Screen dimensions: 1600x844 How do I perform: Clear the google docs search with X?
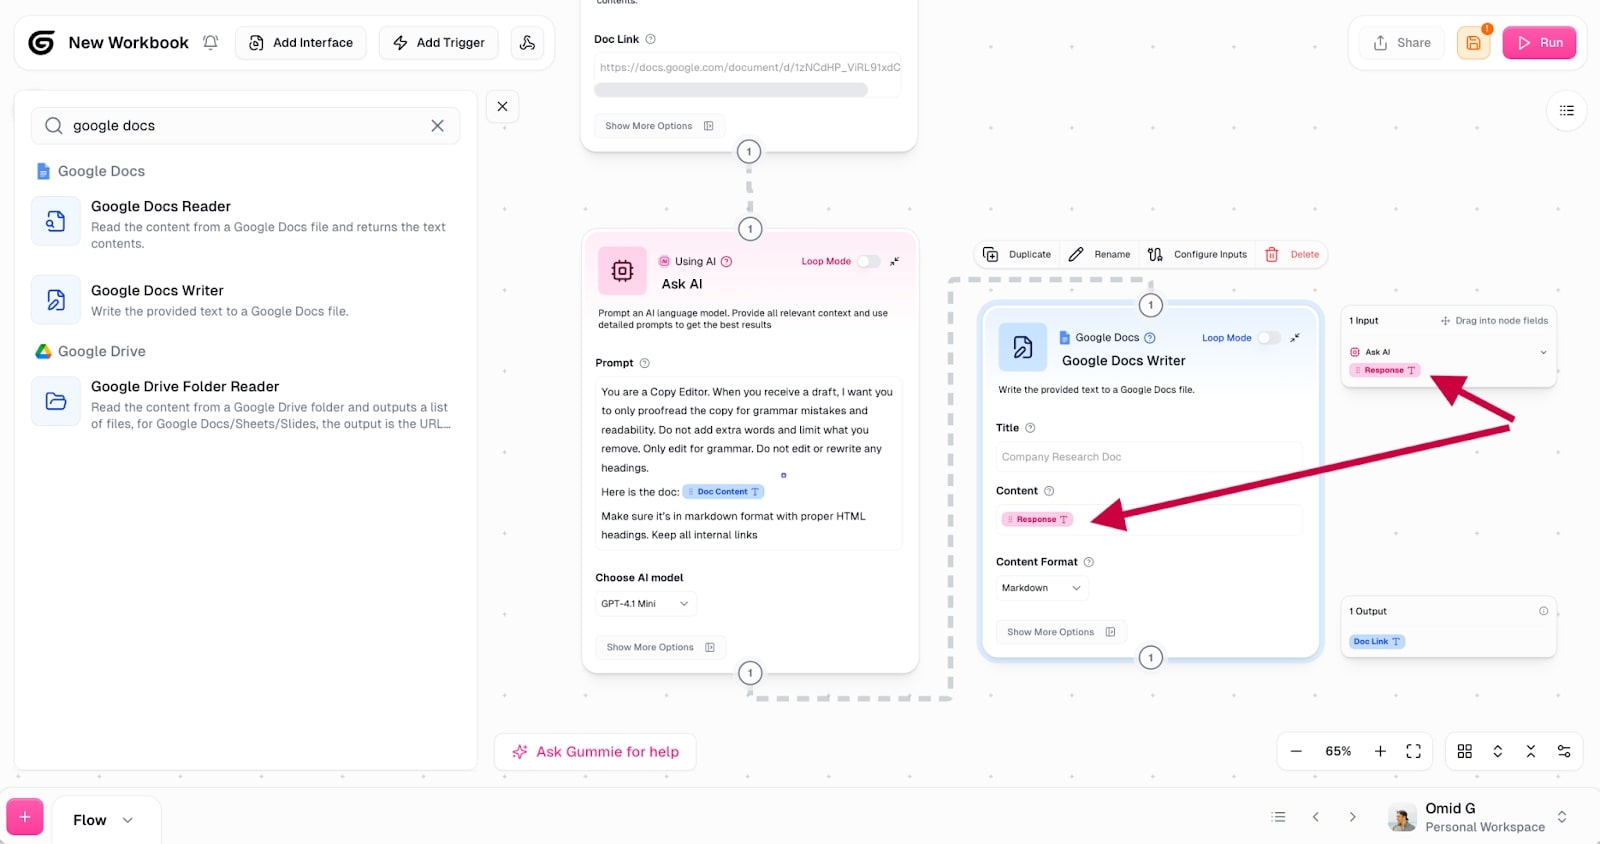(437, 126)
